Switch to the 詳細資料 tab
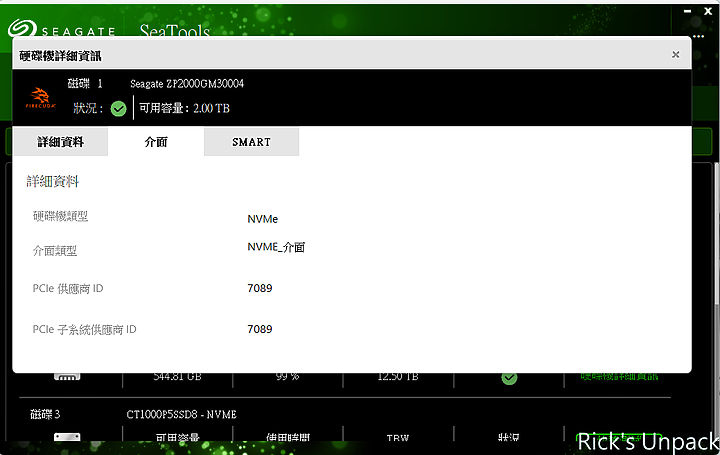Image resolution: width=720 pixels, height=455 pixels. click(61, 142)
